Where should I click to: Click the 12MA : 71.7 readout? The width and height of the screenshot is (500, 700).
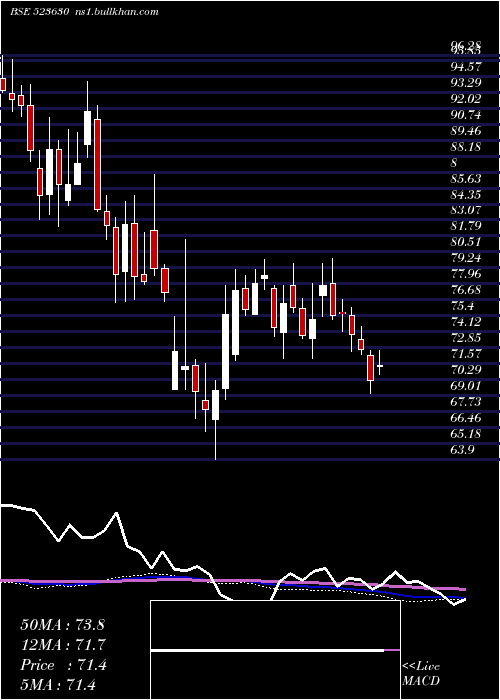pyautogui.click(x=62, y=645)
